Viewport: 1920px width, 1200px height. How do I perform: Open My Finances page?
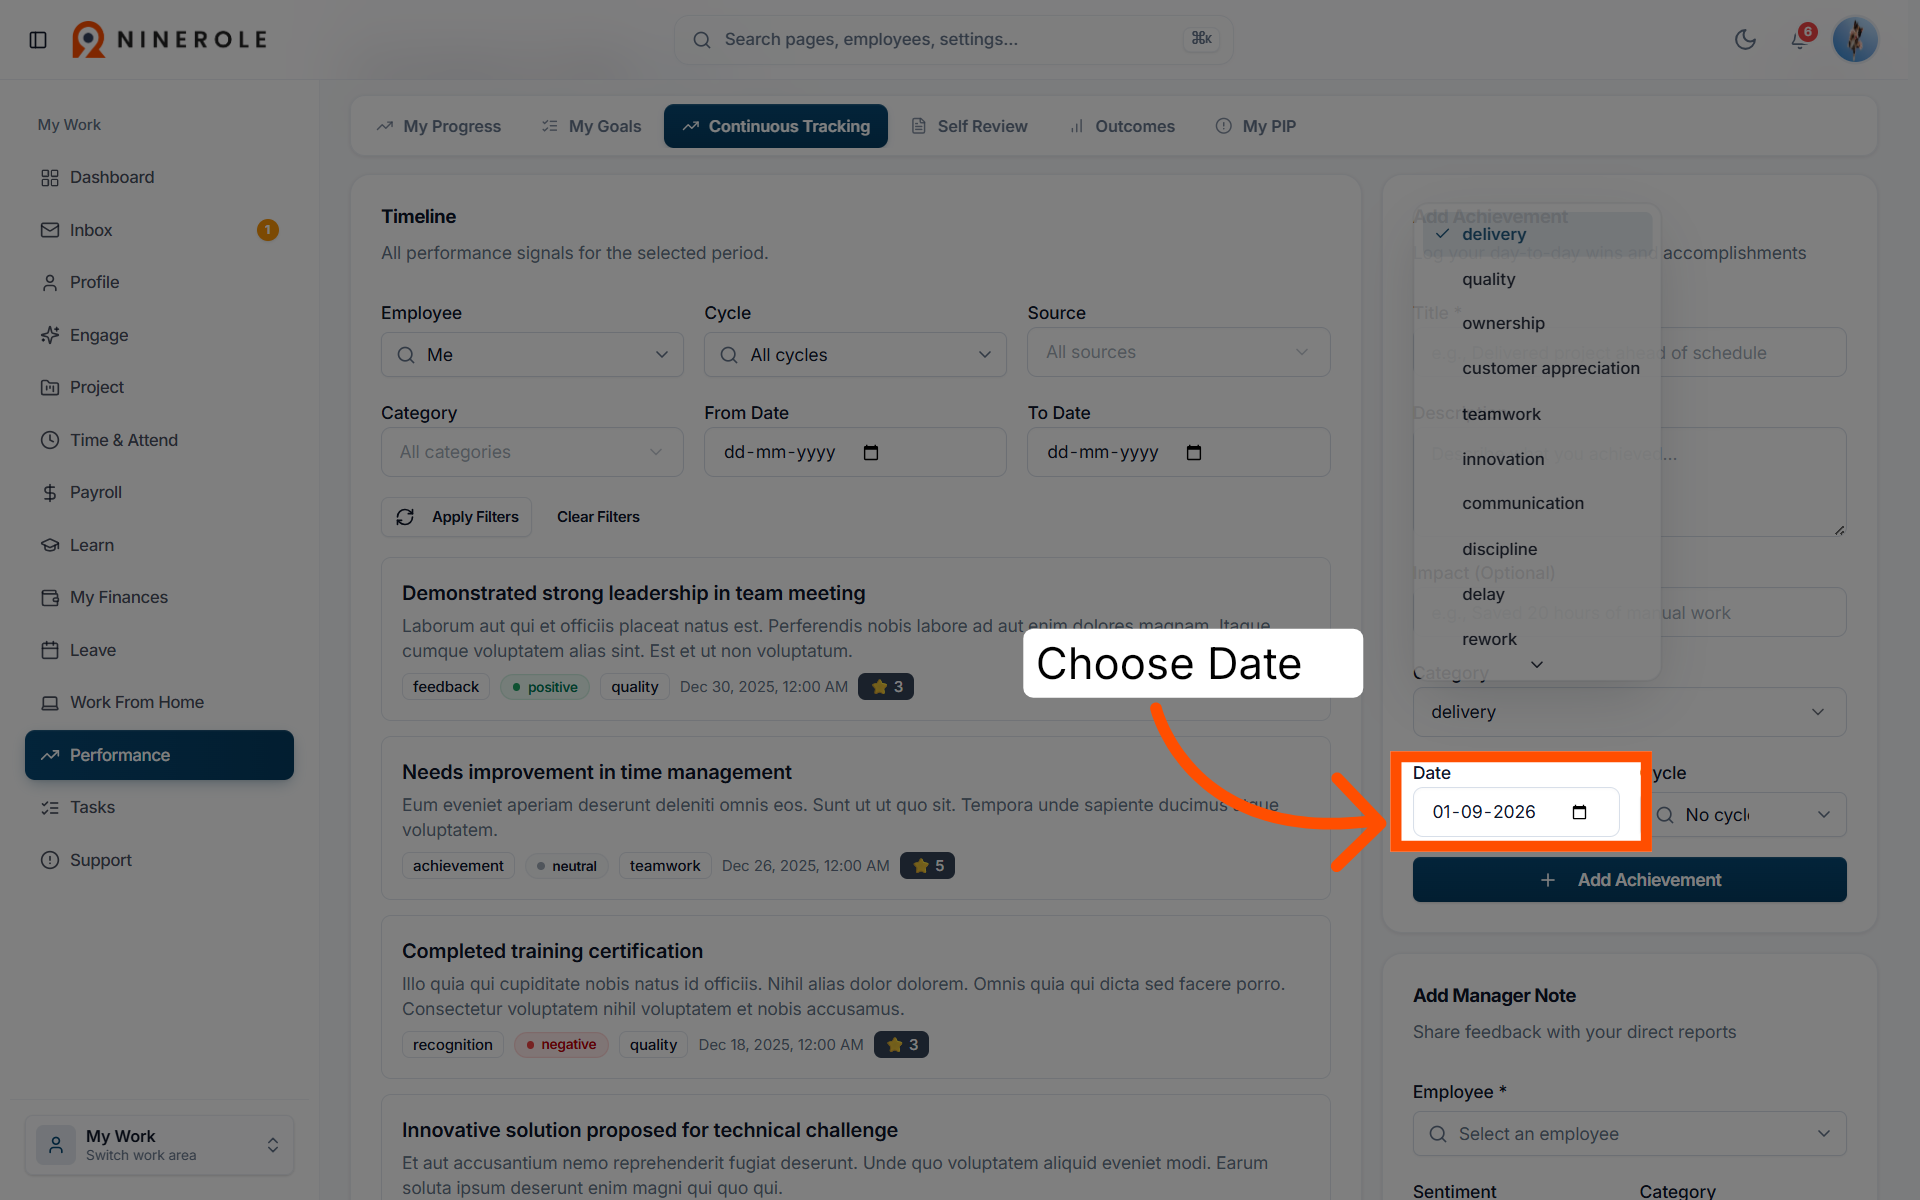160,597
